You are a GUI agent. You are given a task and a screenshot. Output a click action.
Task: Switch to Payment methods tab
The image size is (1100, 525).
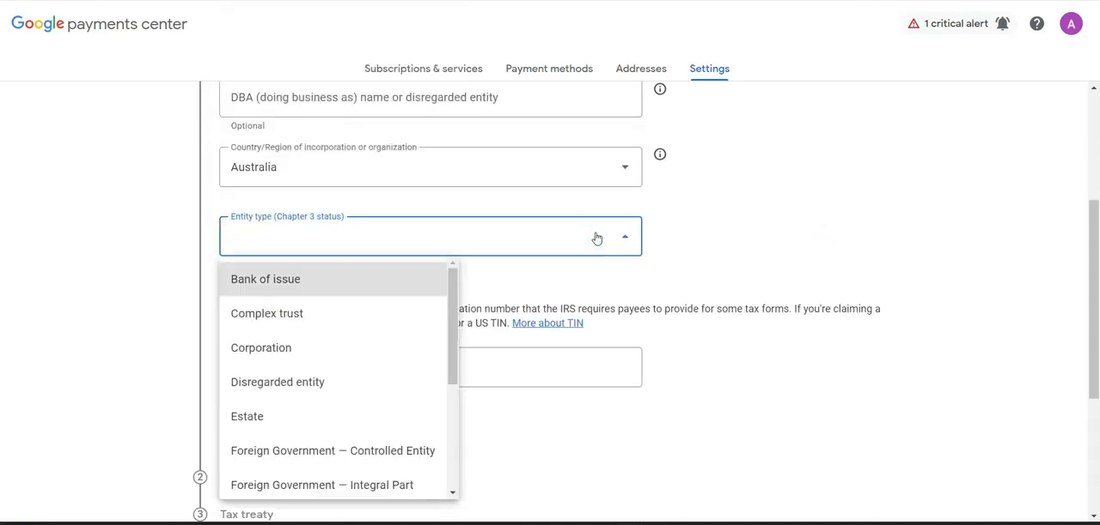click(549, 69)
